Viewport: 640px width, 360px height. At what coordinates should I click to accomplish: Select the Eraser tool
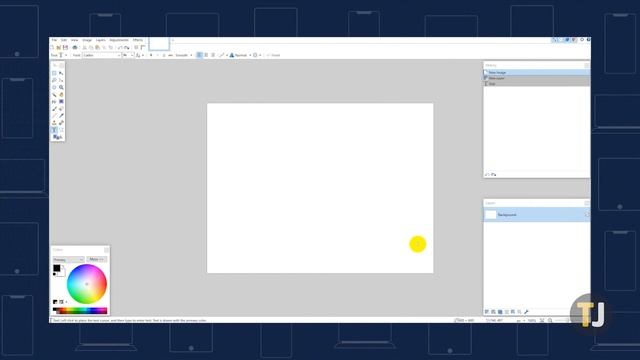pos(61,109)
